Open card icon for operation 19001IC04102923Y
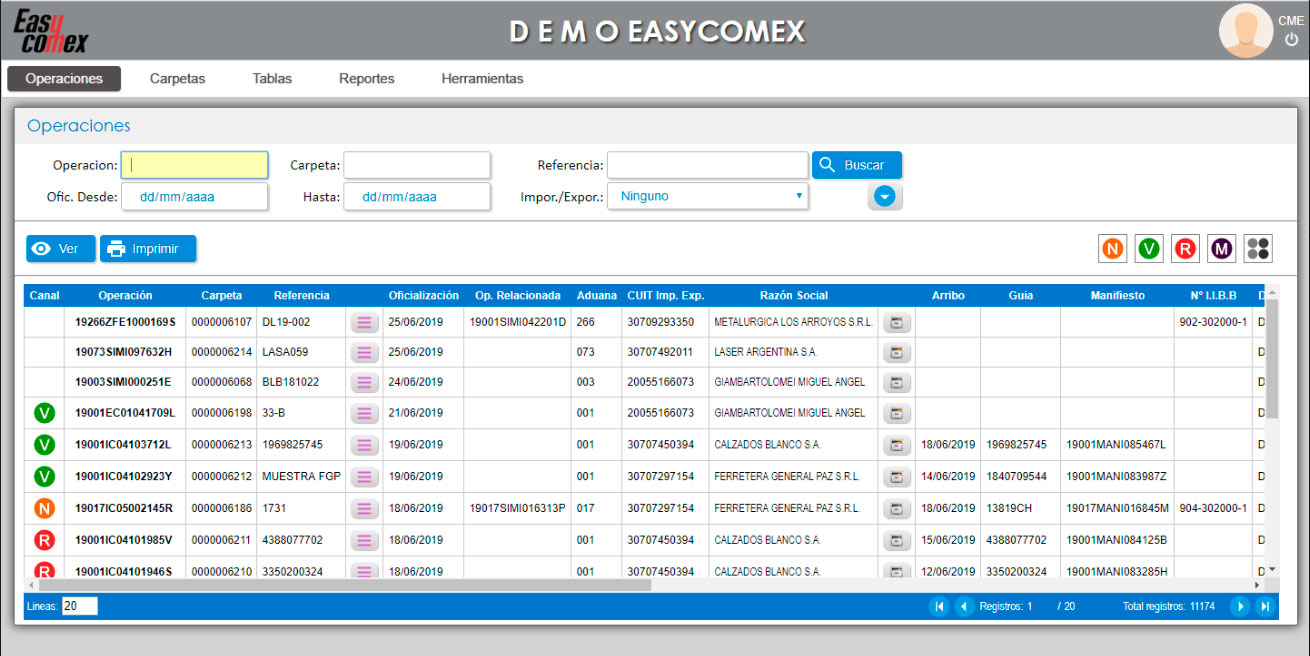Screen dimensions: 1310x656 (x=897, y=477)
